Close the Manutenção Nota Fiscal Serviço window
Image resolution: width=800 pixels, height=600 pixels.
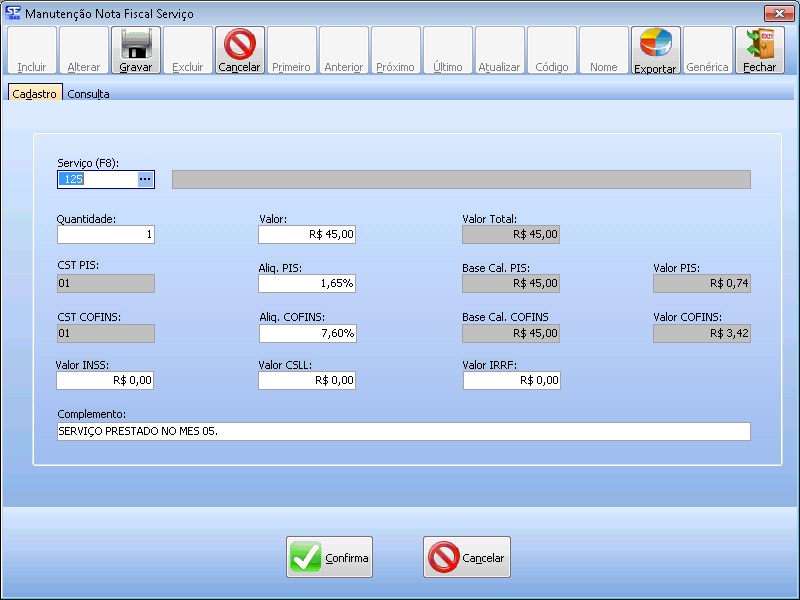coord(778,13)
